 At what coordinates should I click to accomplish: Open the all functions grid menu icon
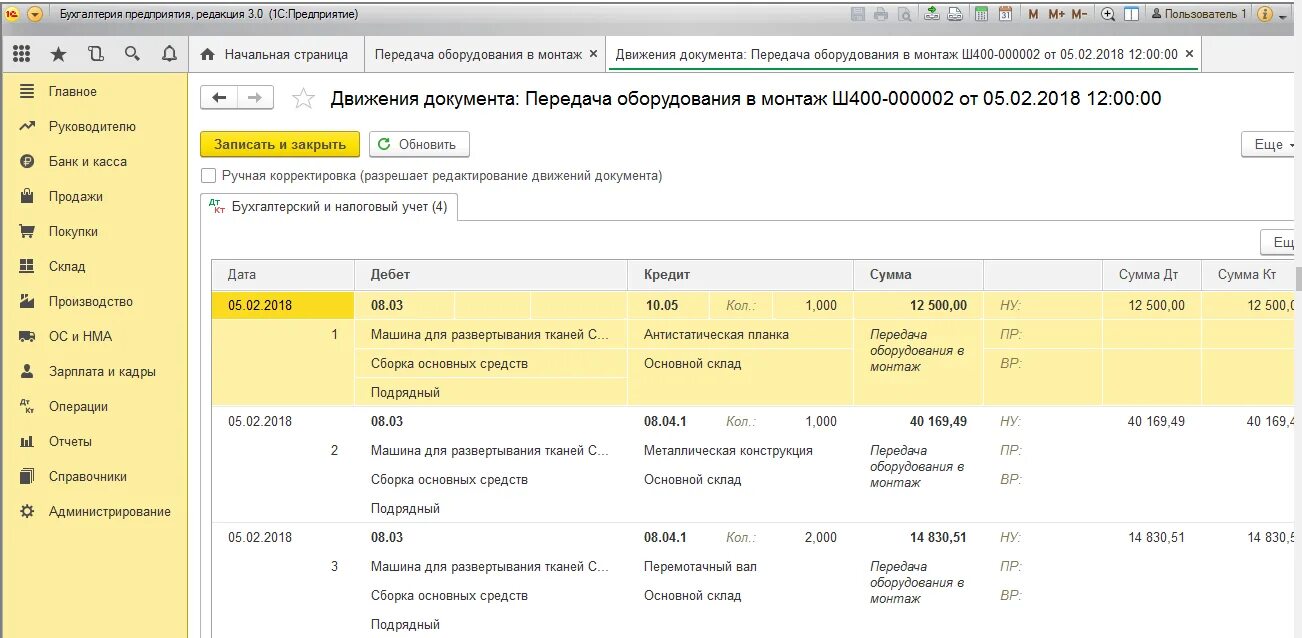point(22,53)
